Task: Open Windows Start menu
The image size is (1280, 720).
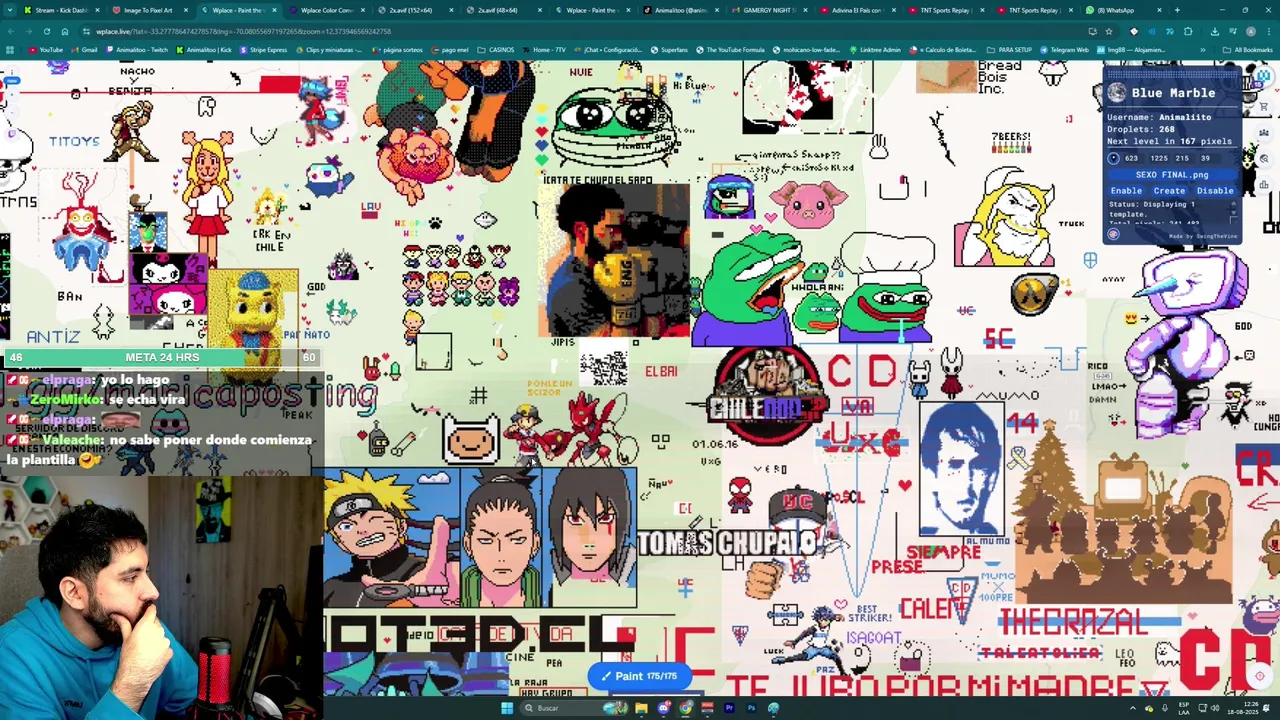Action: click(507, 708)
